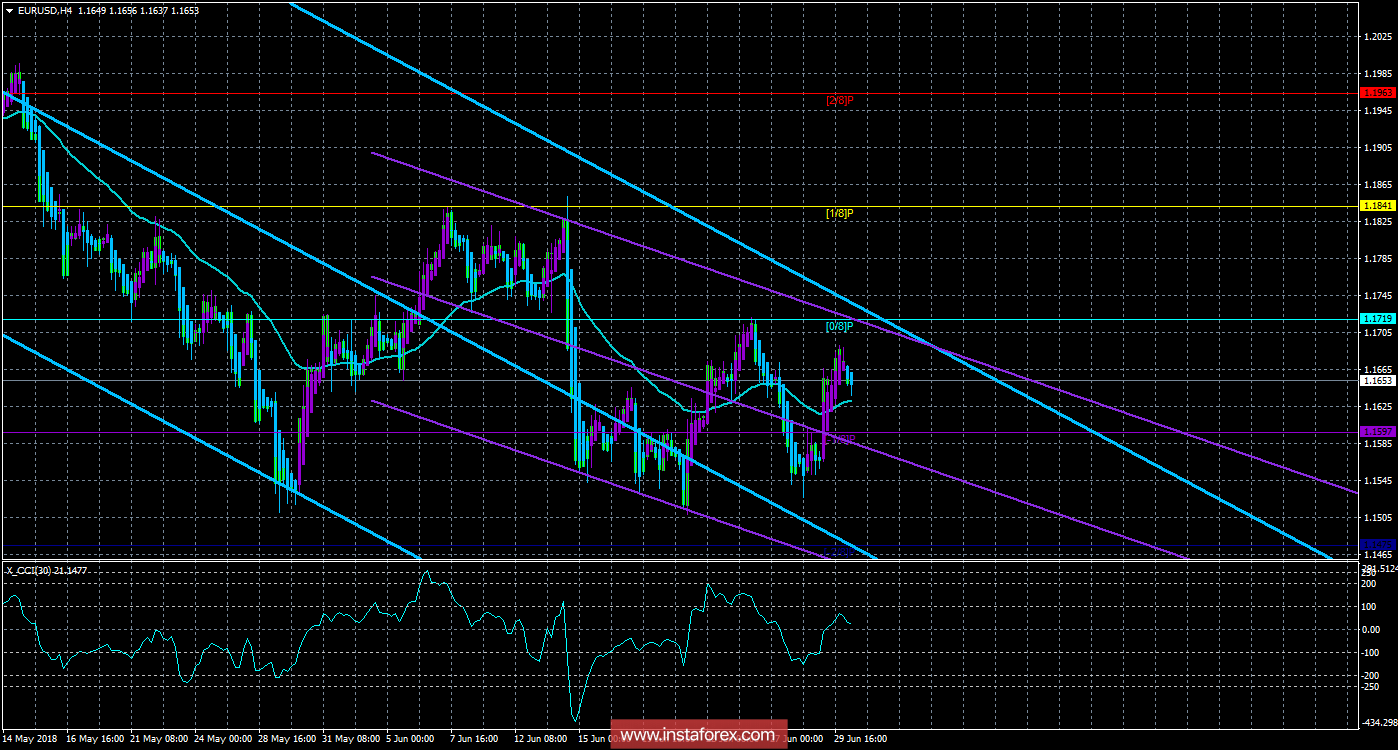Screen dimensions: 1398x750
Task: Click the 1.1625 price axis value
Action: click(x=1378, y=406)
